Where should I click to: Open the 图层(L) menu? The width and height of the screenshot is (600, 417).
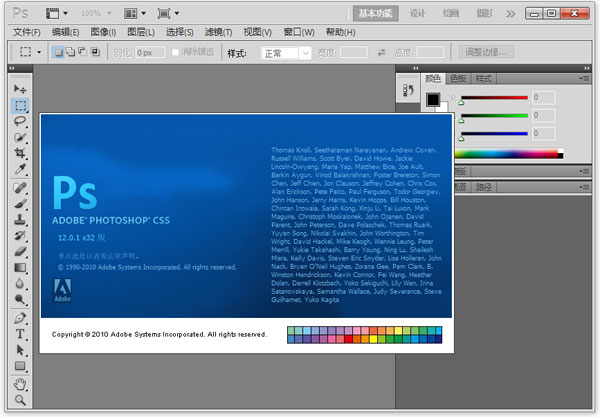tap(141, 32)
